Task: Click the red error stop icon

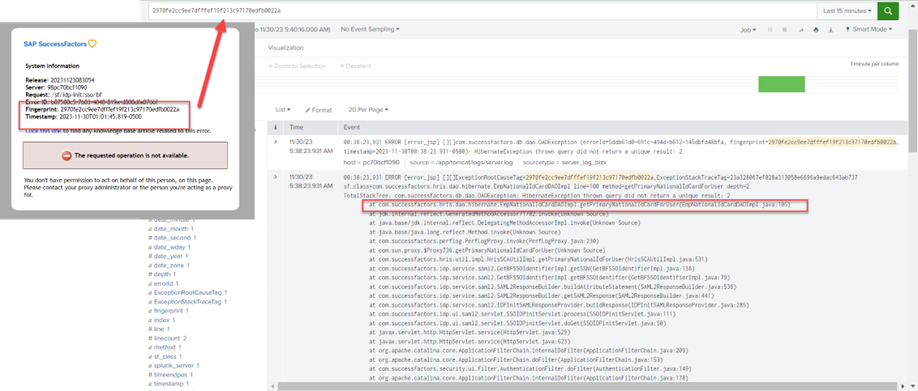Action: click(x=66, y=156)
